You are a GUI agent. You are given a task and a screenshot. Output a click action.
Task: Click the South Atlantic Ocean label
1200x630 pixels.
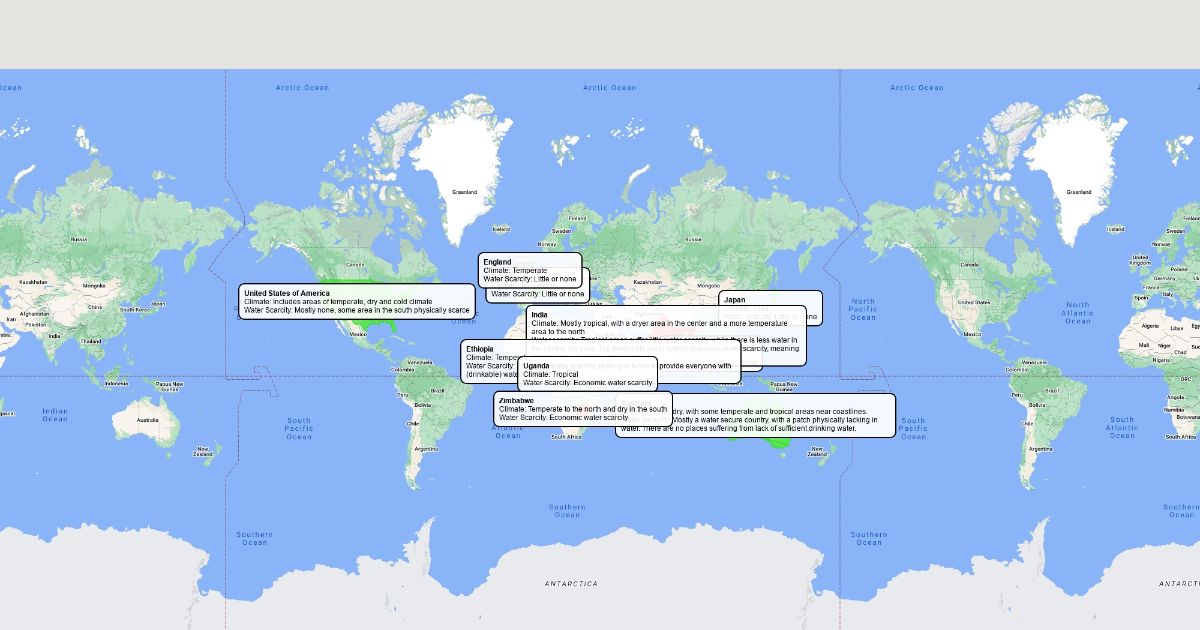(x=1122, y=427)
